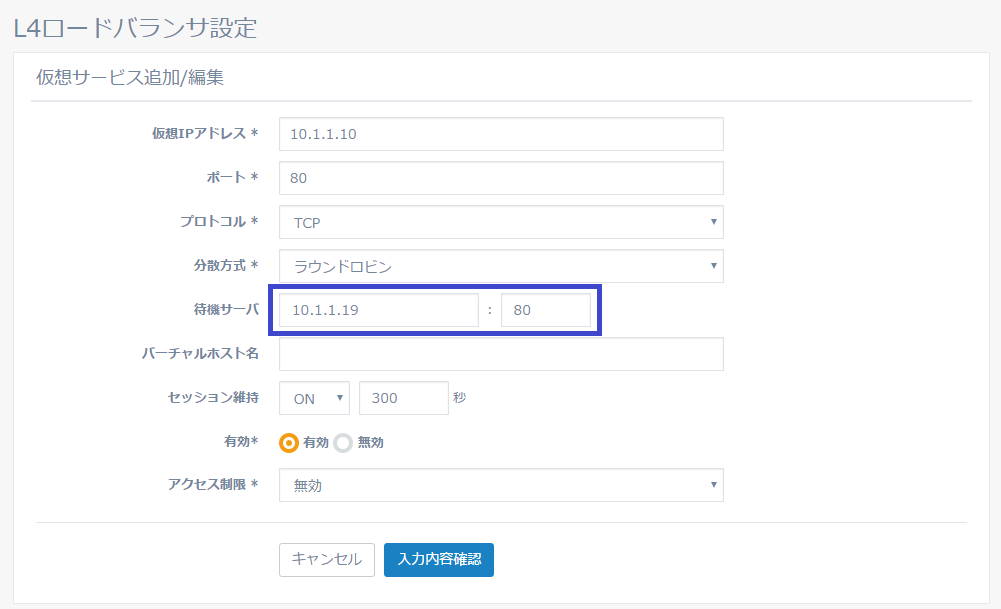This screenshot has width=1001, height=609.
Task: Click the L4ロードバランサ設定 page title
Action: click(135, 27)
